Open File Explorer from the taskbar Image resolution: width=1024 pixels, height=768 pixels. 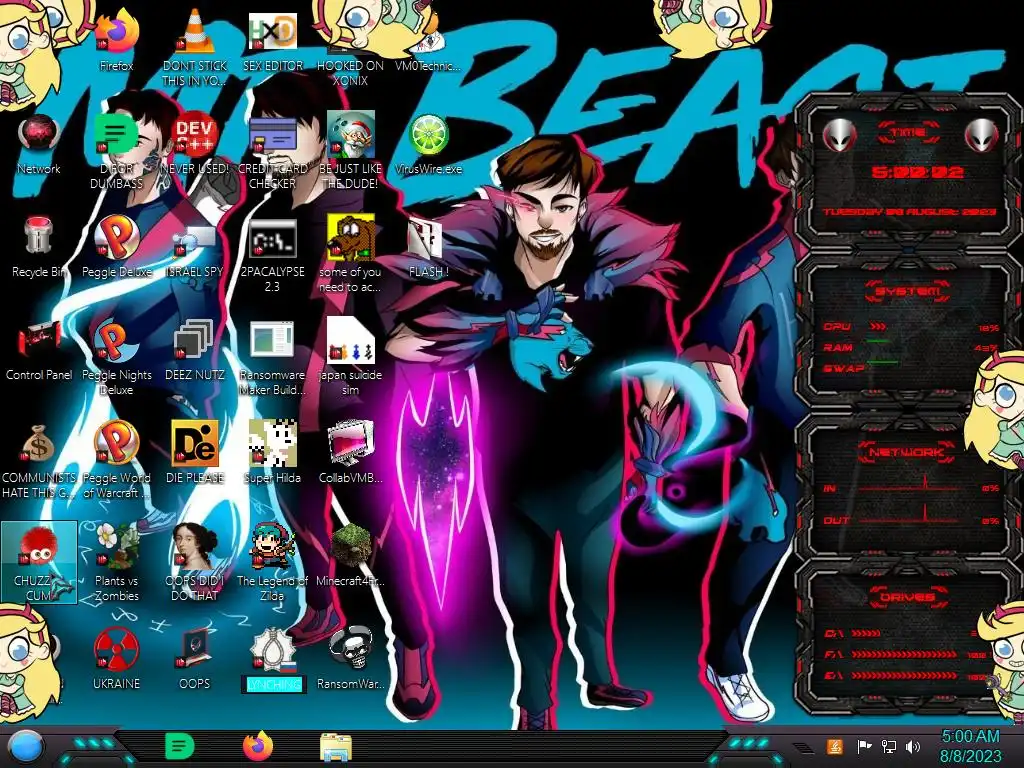pyautogui.click(x=336, y=747)
